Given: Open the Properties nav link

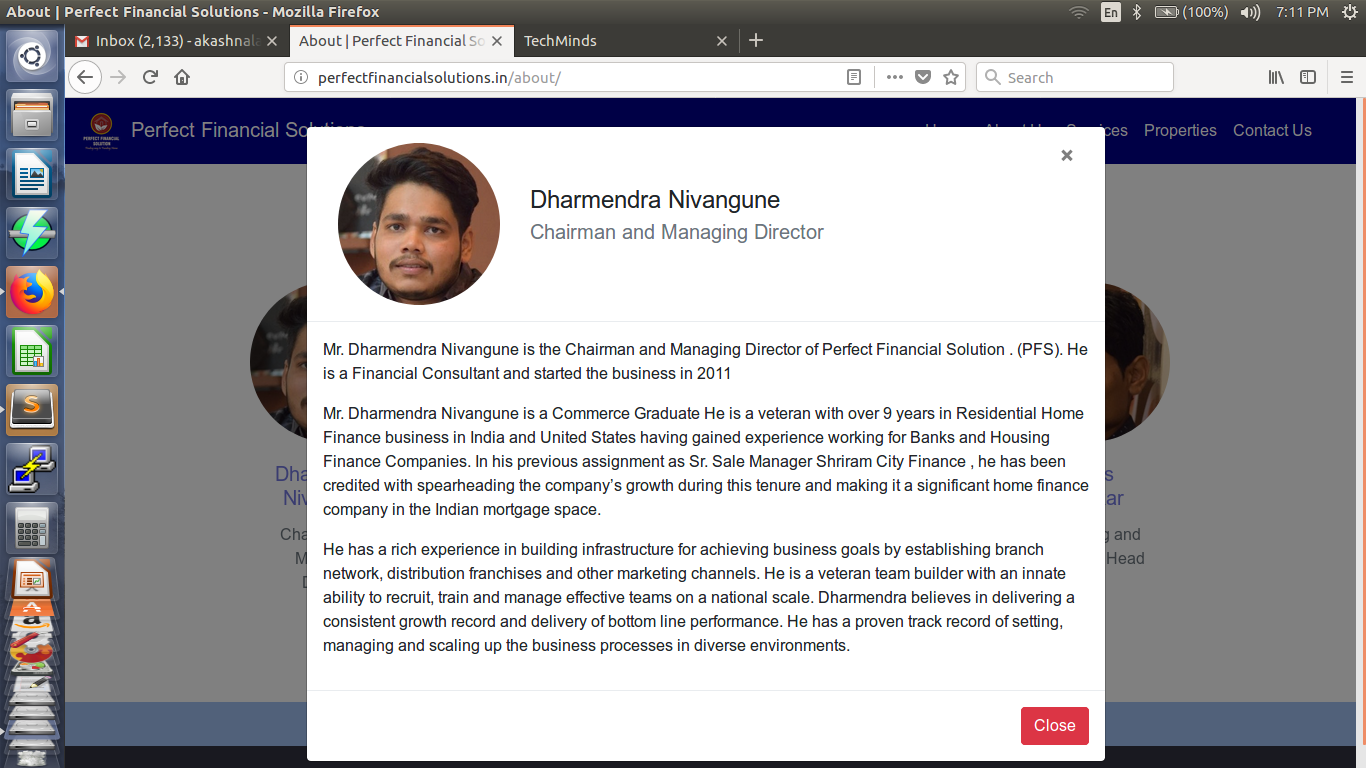Looking at the screenshot, I should coord(1180,130).
